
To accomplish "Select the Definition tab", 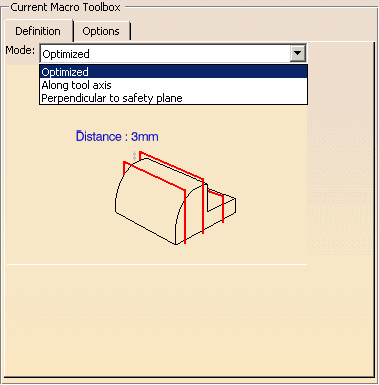I will tap(38, 31).
